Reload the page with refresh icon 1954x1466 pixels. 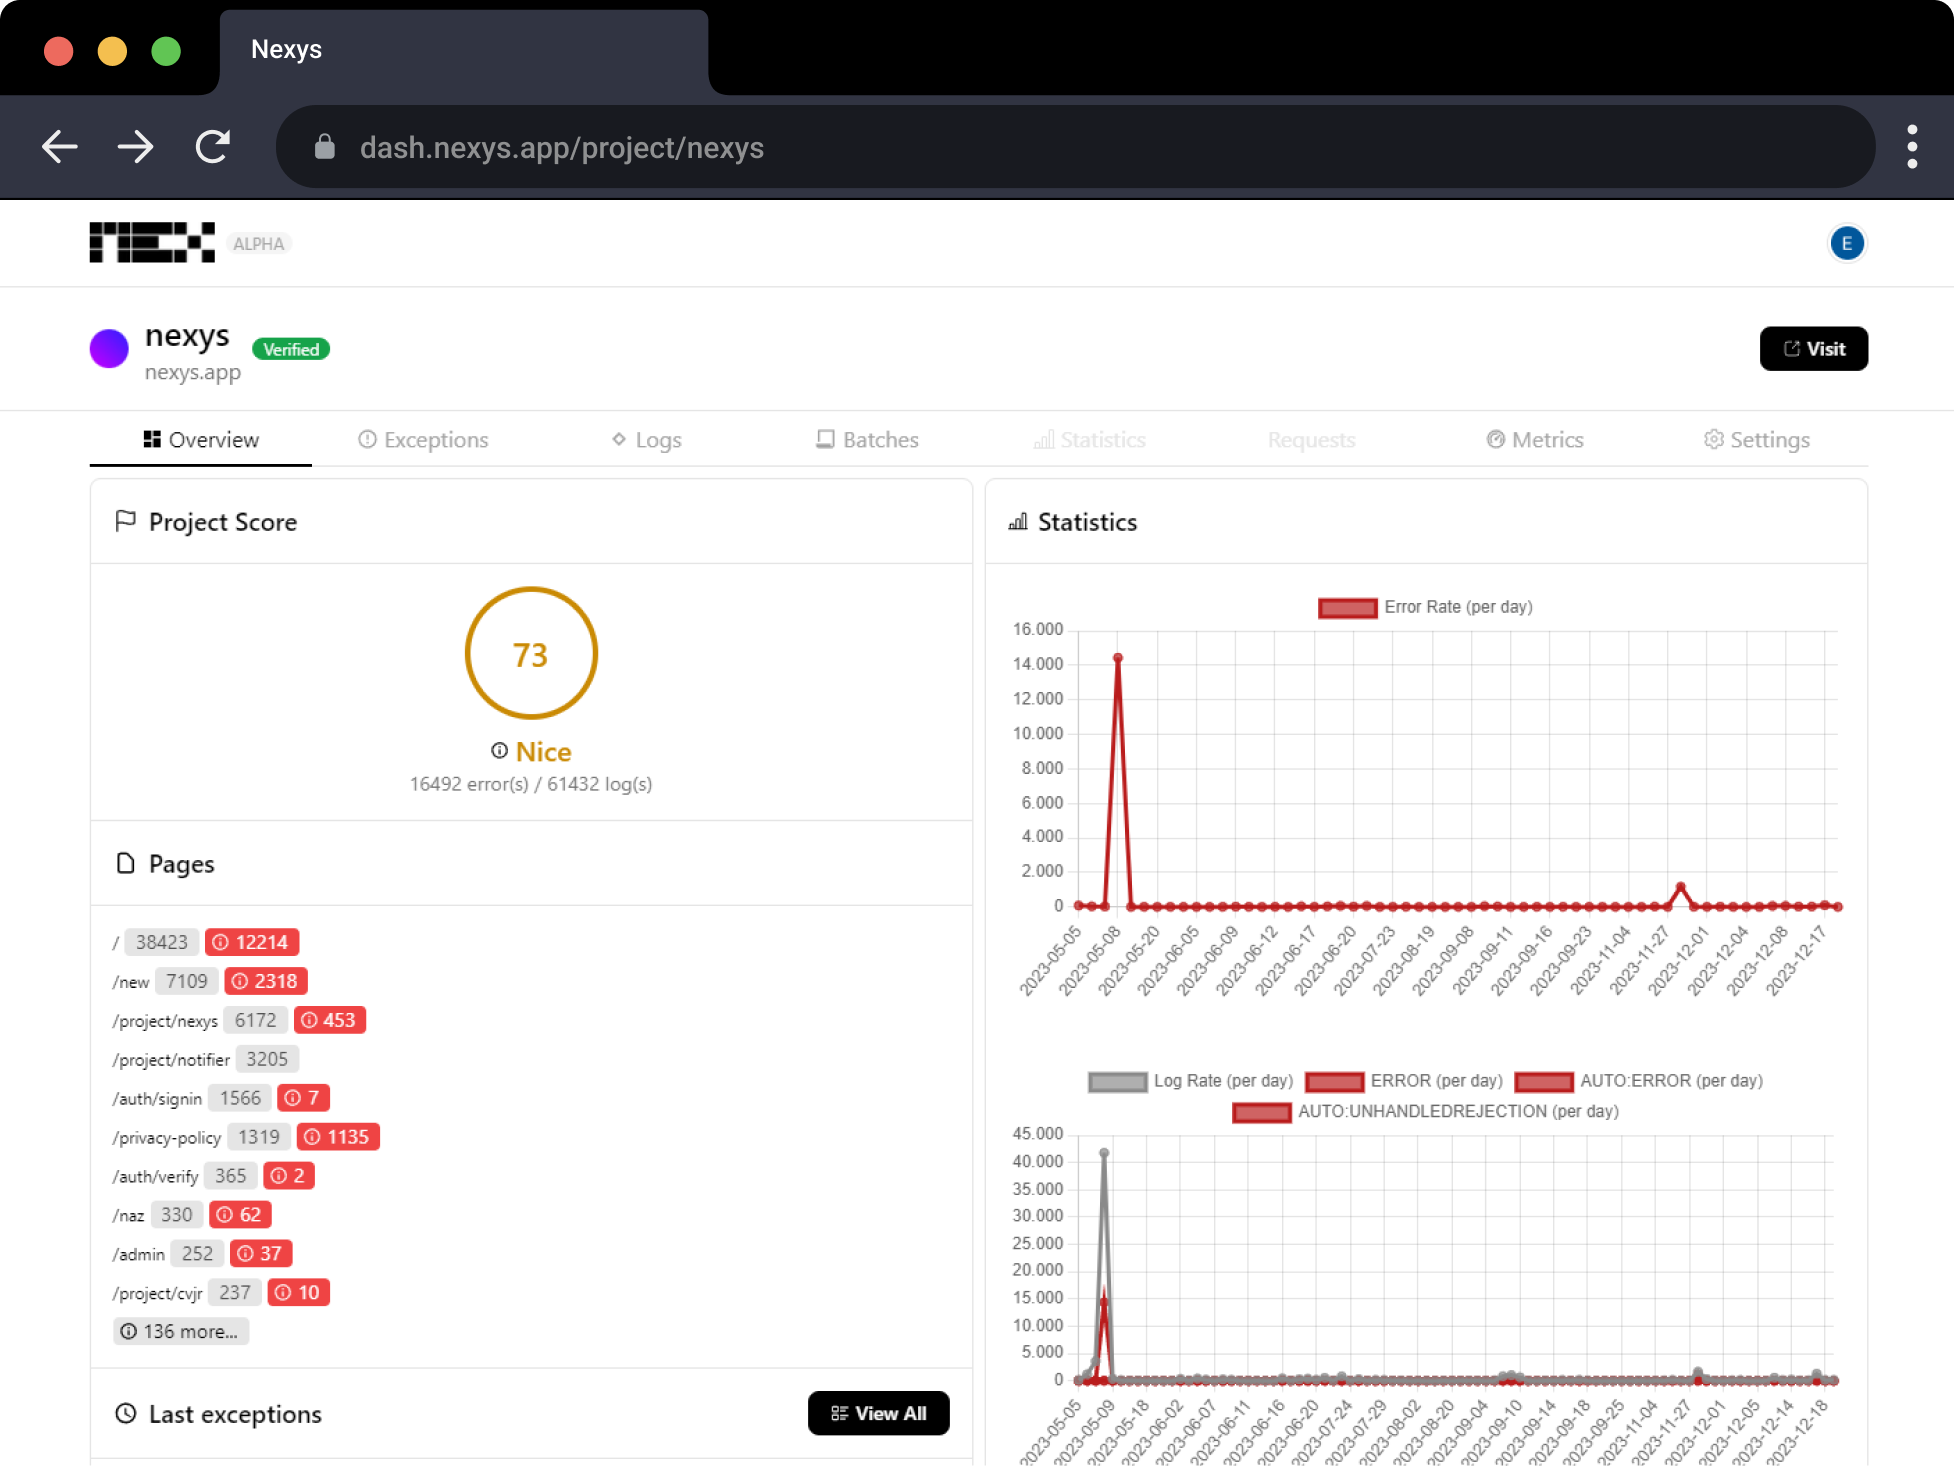point(213,147)
